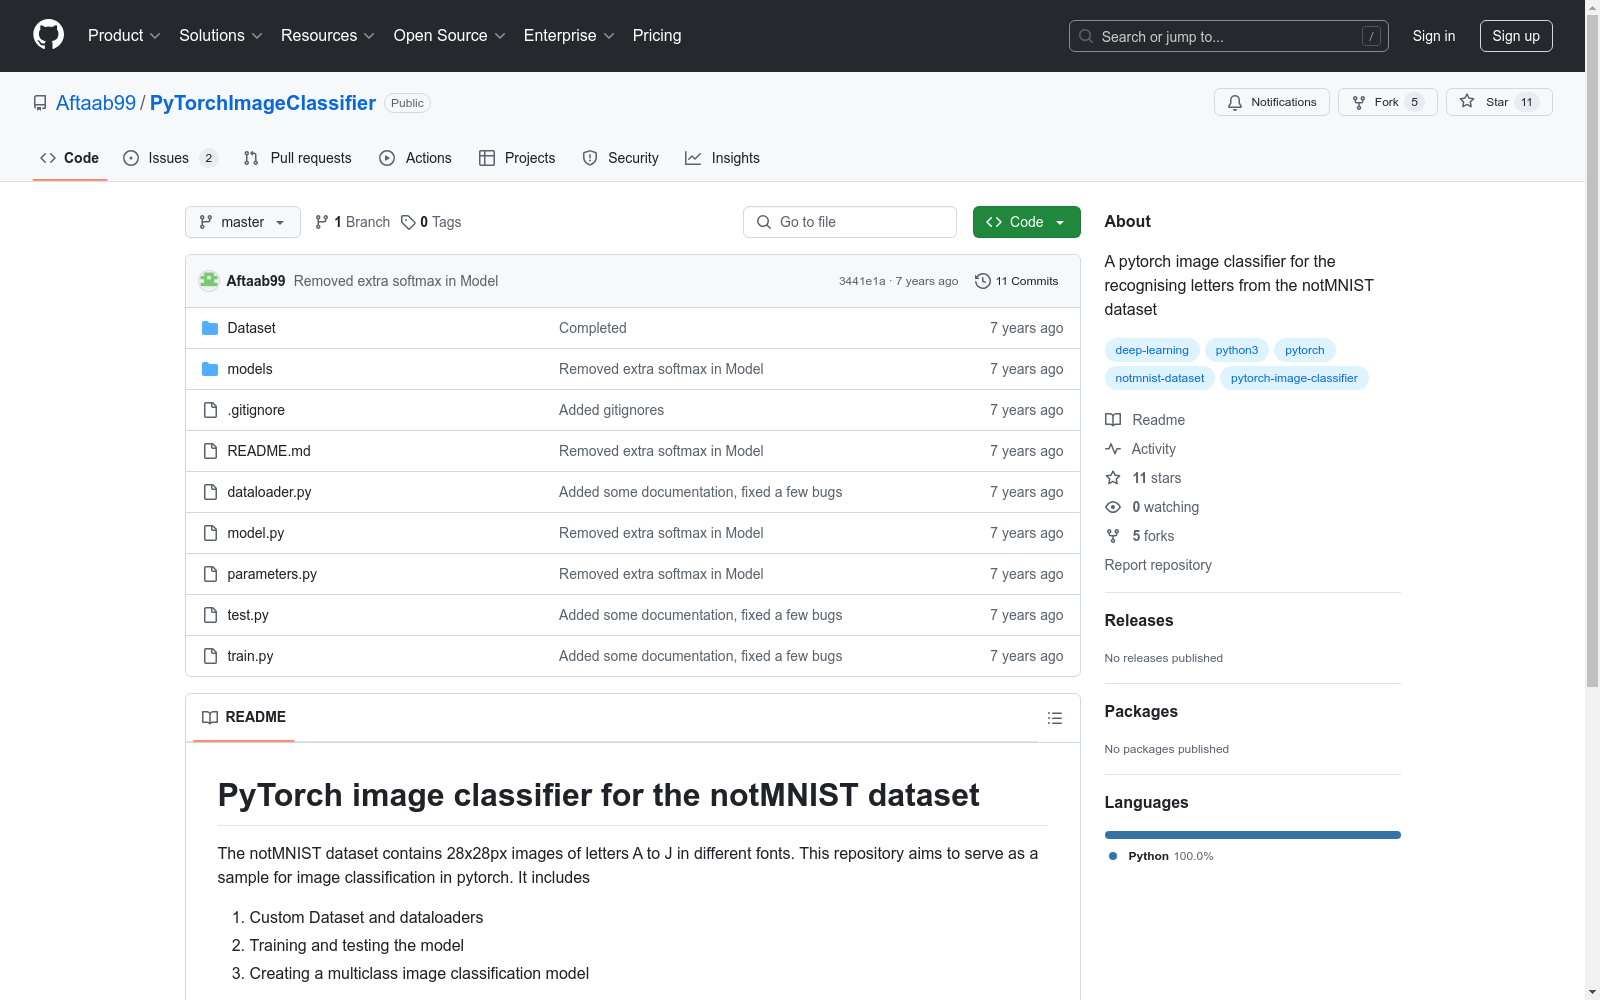The height and width of the screenshot is (1000, 1600).
Task: Open the test.py file
Action: pos(248,615)
